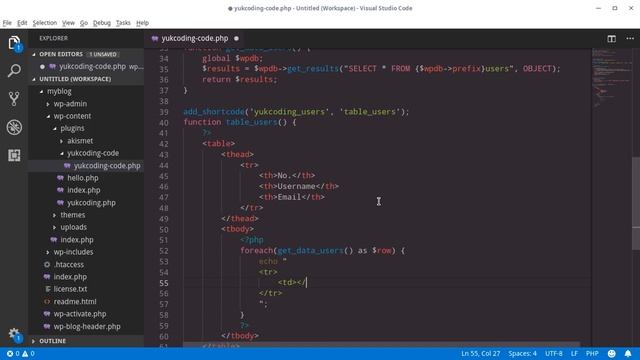Change language mode via PHP indicator

click(592, 353)
